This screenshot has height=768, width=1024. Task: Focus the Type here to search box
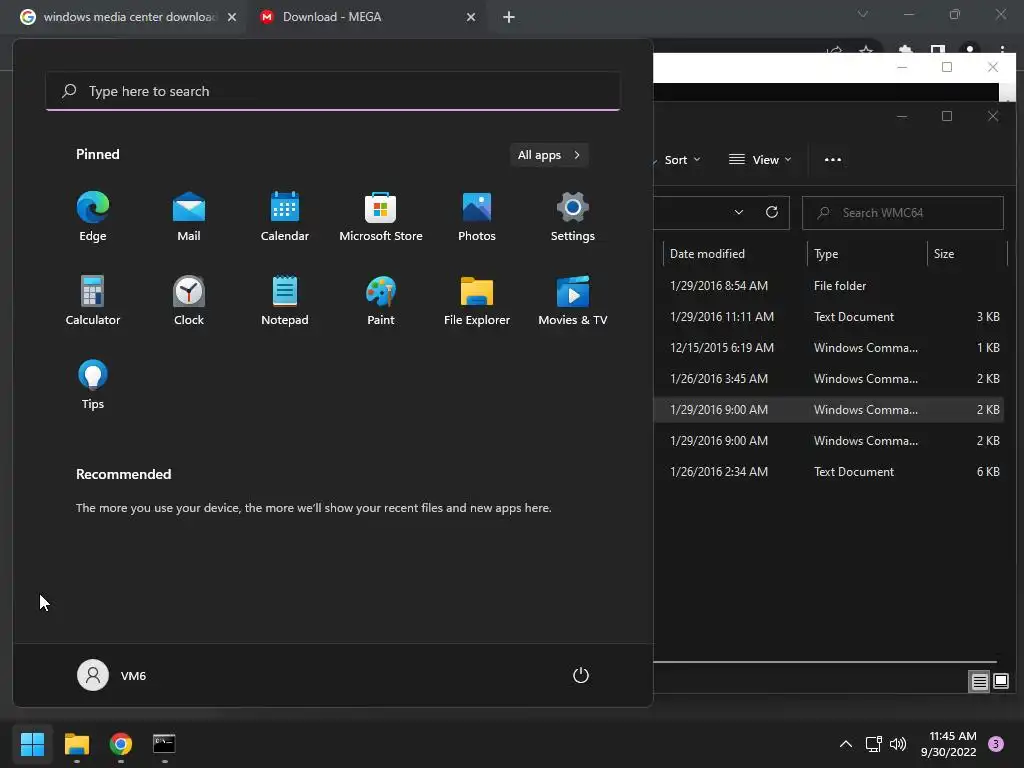tap(333, 91)
